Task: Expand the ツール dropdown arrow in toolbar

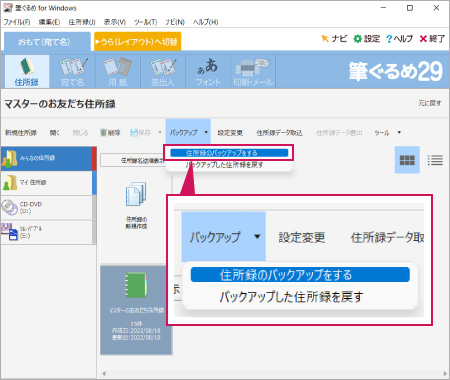Action: point(399,132)
